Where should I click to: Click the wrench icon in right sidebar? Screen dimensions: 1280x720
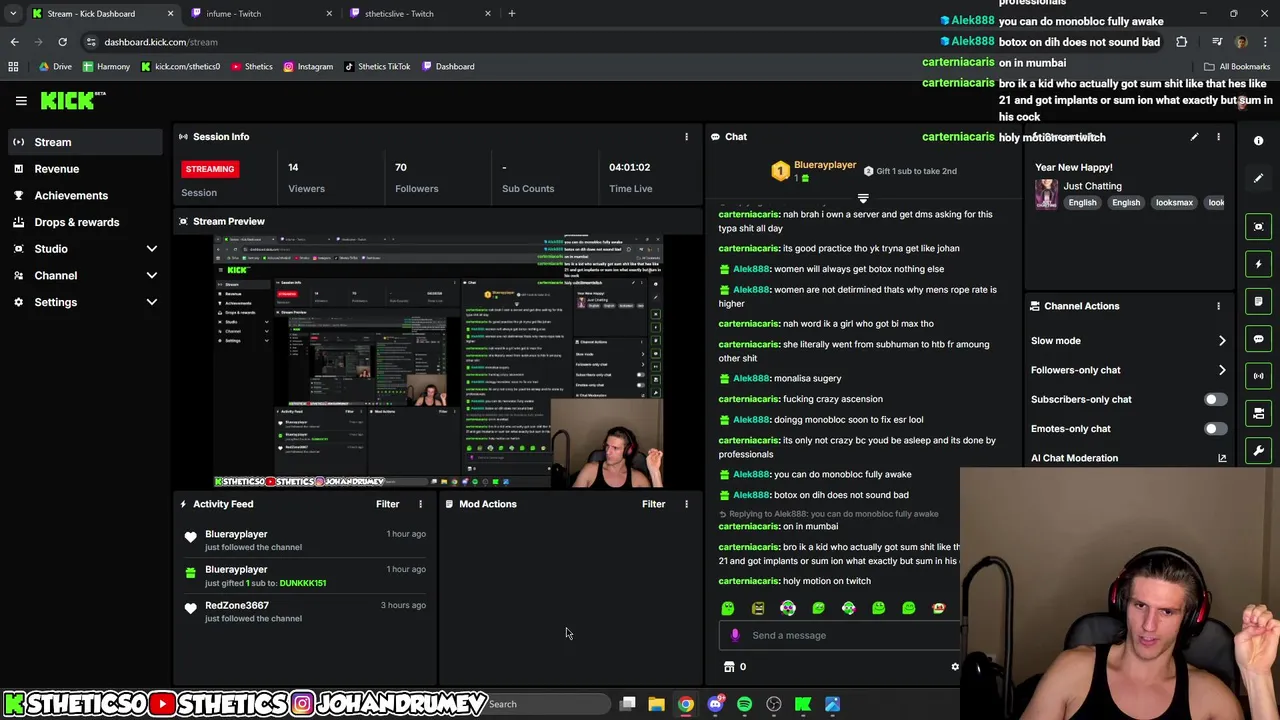[1259, 451]
